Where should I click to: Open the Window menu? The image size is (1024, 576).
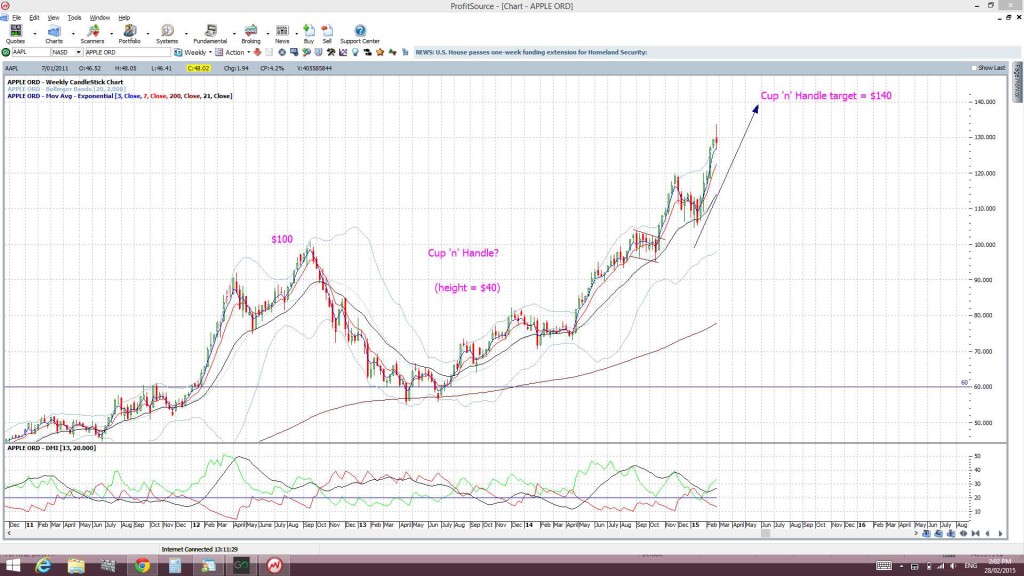(99, 18)
